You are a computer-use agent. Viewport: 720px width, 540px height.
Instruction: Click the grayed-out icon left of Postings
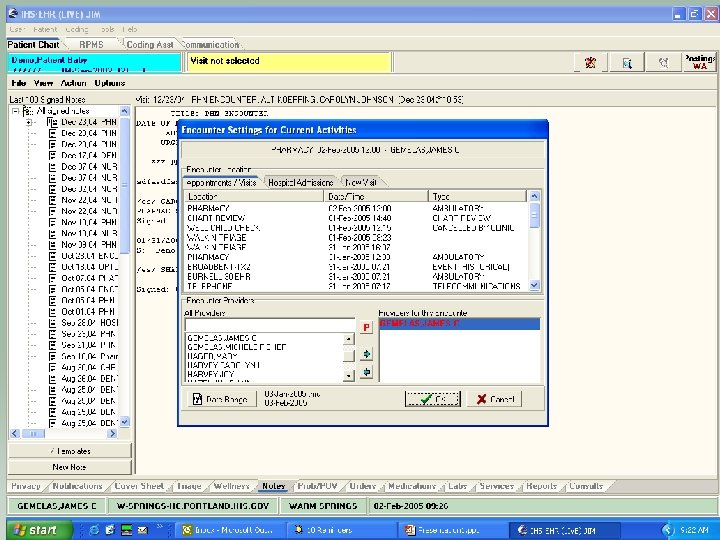coord(663,62)
